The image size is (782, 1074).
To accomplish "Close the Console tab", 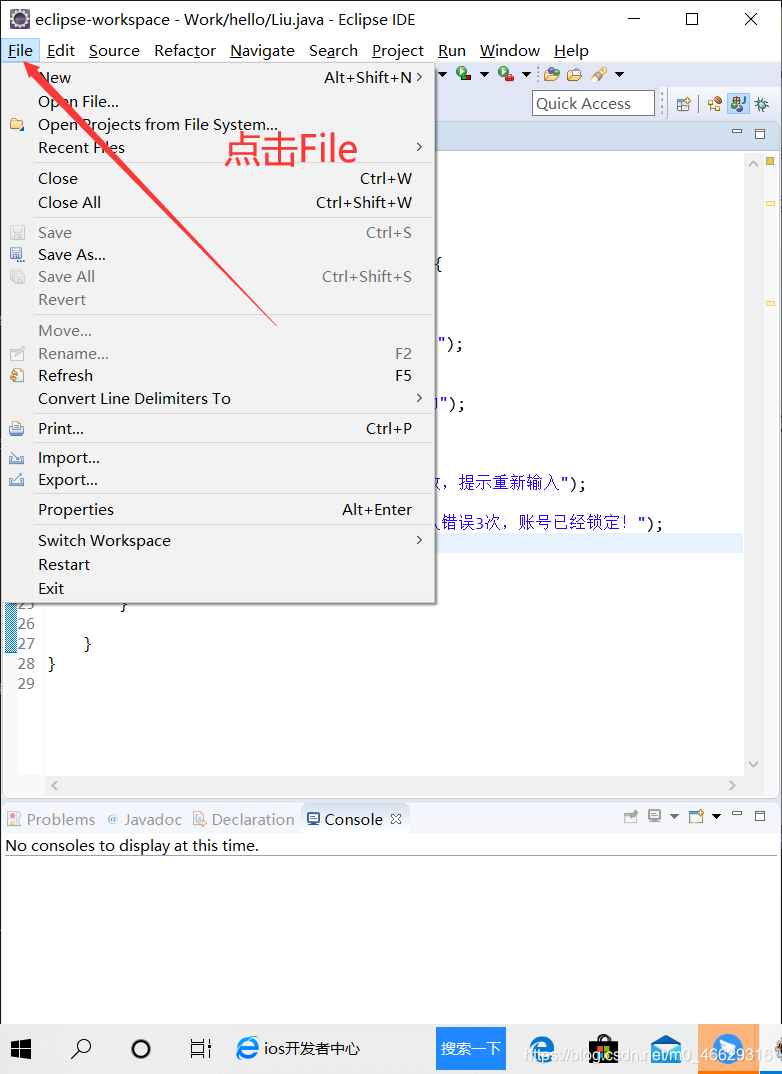I will click(x=396, y=819).
